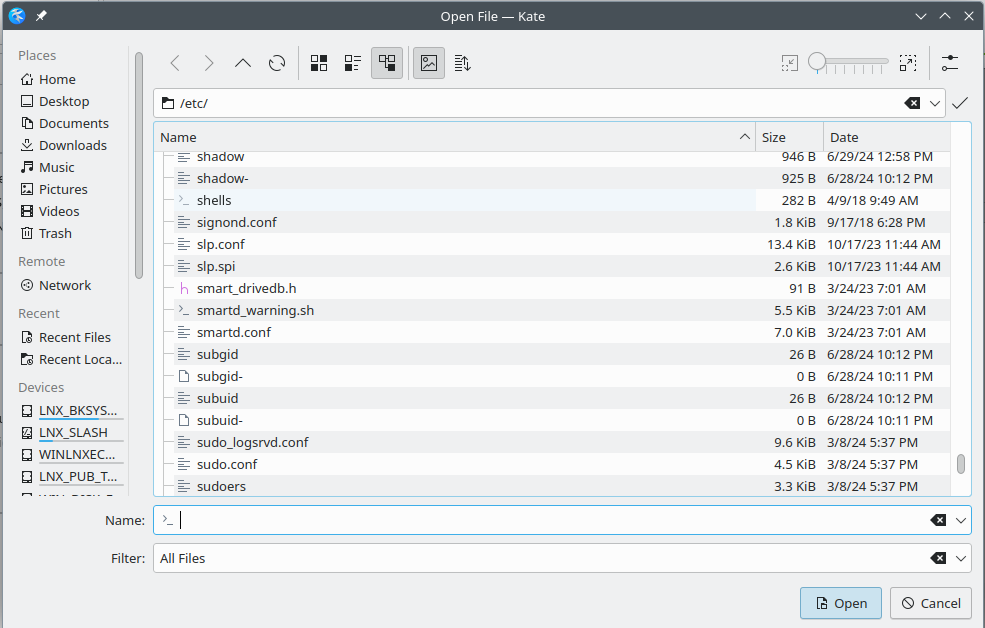Viewport: 985px width, 628px height.
Task: Clear the /etc/ location bar text
Action: (x=912, y=103)
